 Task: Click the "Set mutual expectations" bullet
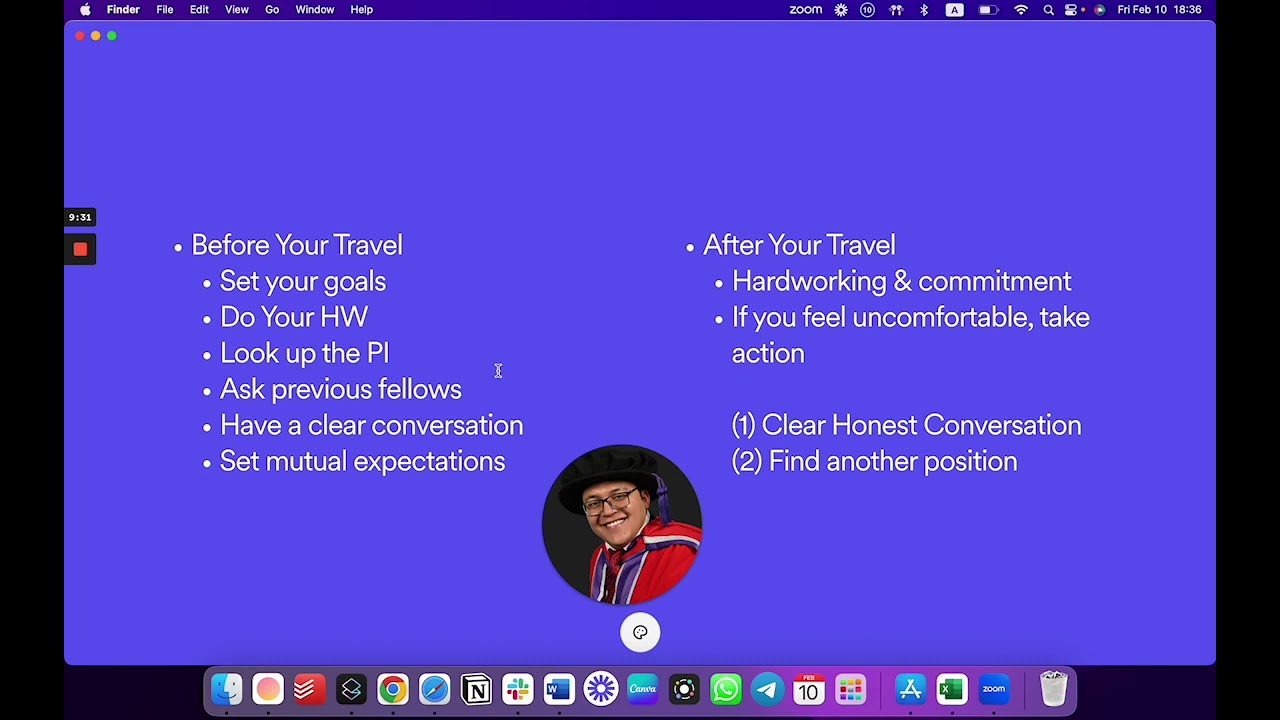pos(362,461)
